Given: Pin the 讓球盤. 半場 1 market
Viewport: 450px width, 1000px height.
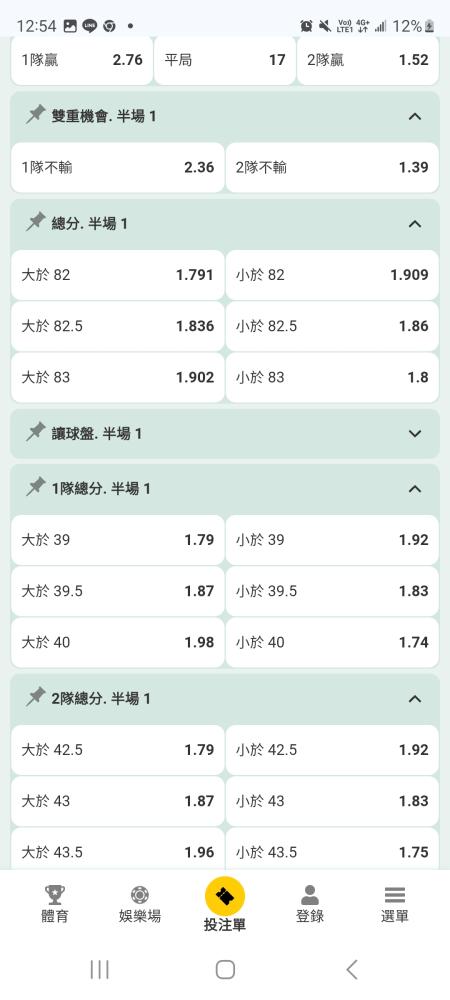Looking at the screenshot, I should pos(36,432).
